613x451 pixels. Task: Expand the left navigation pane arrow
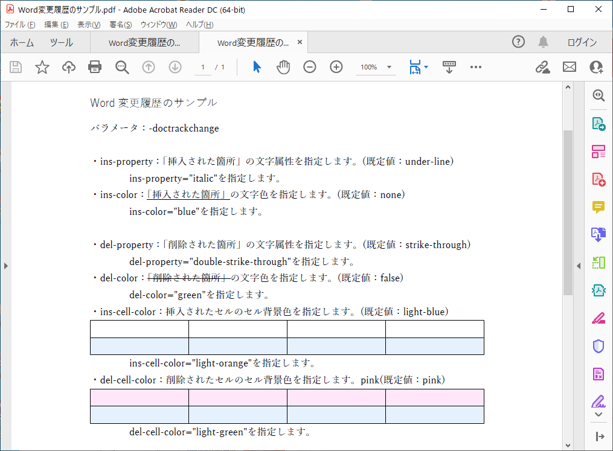tap(5, 266)
